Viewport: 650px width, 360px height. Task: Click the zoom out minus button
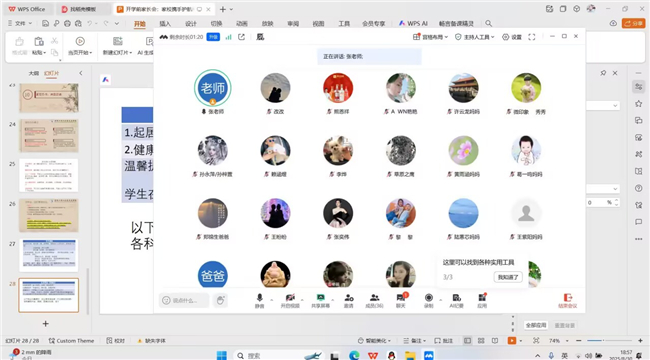tap(579, 341)
